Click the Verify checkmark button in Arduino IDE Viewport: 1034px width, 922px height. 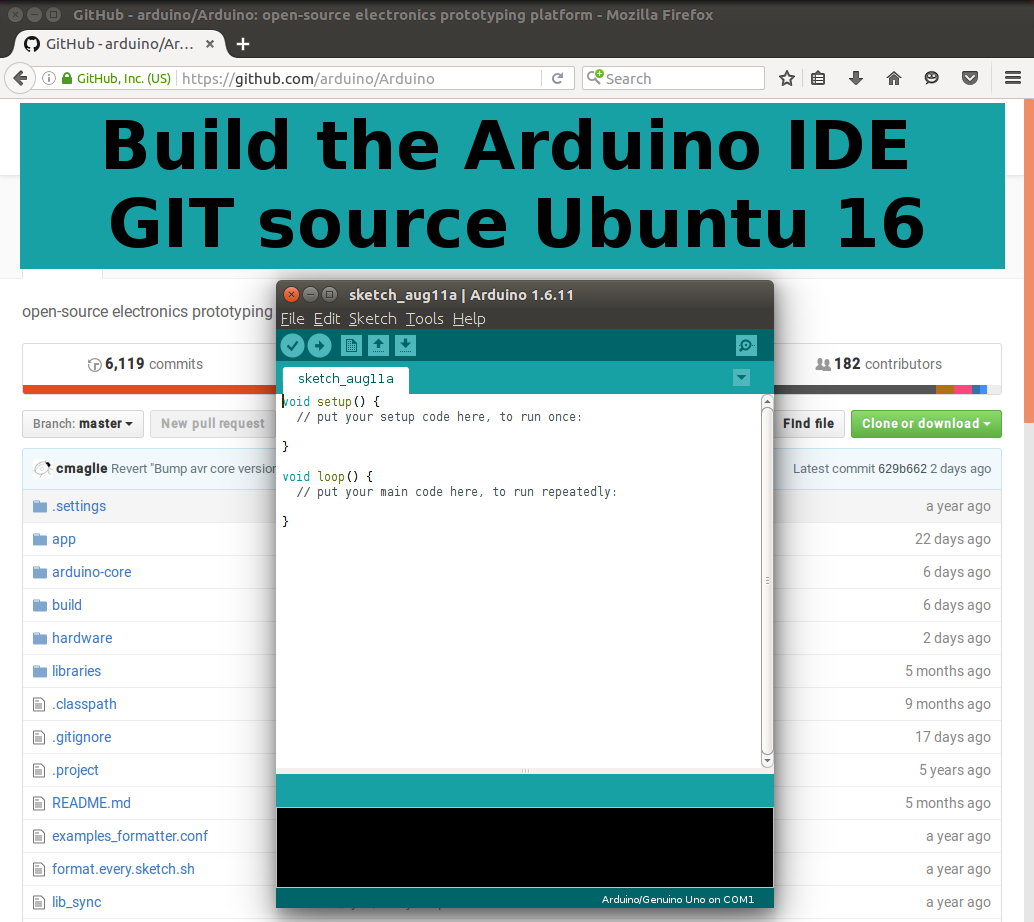coord(292,345)
